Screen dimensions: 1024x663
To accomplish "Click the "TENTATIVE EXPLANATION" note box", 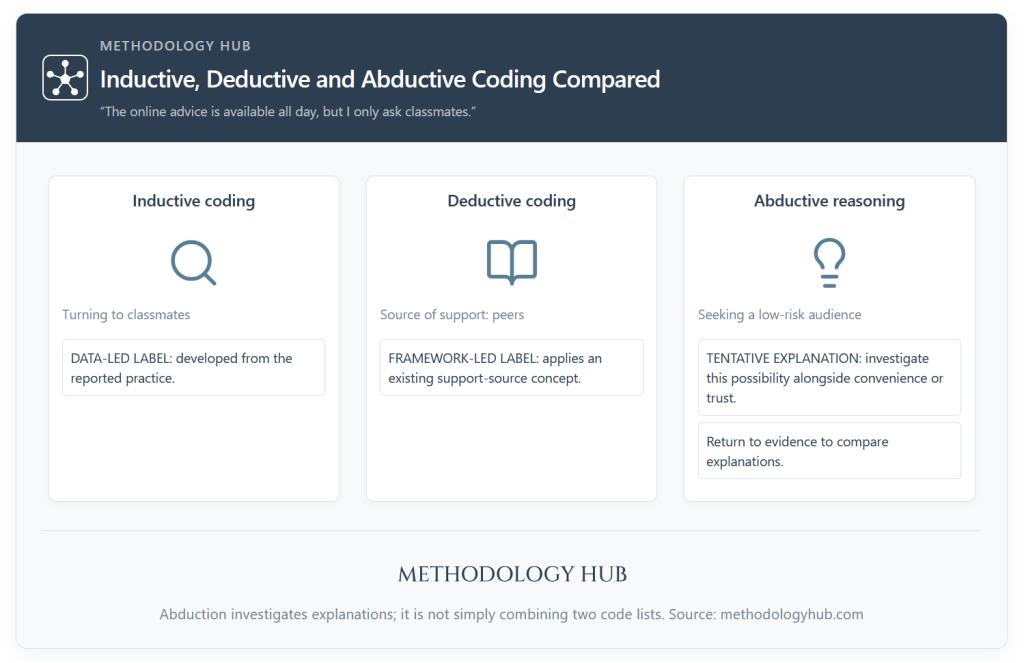I will pos(829,378).
